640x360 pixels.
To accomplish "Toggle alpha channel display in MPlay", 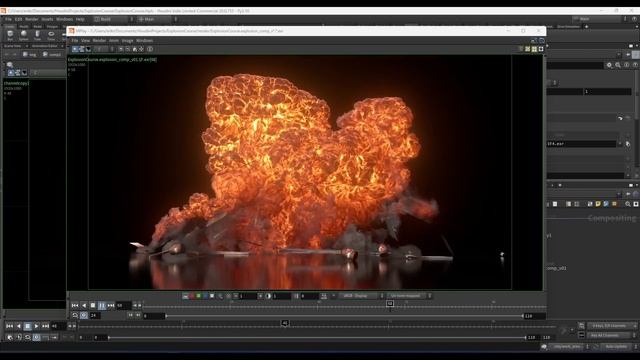I will click(212, 296).
